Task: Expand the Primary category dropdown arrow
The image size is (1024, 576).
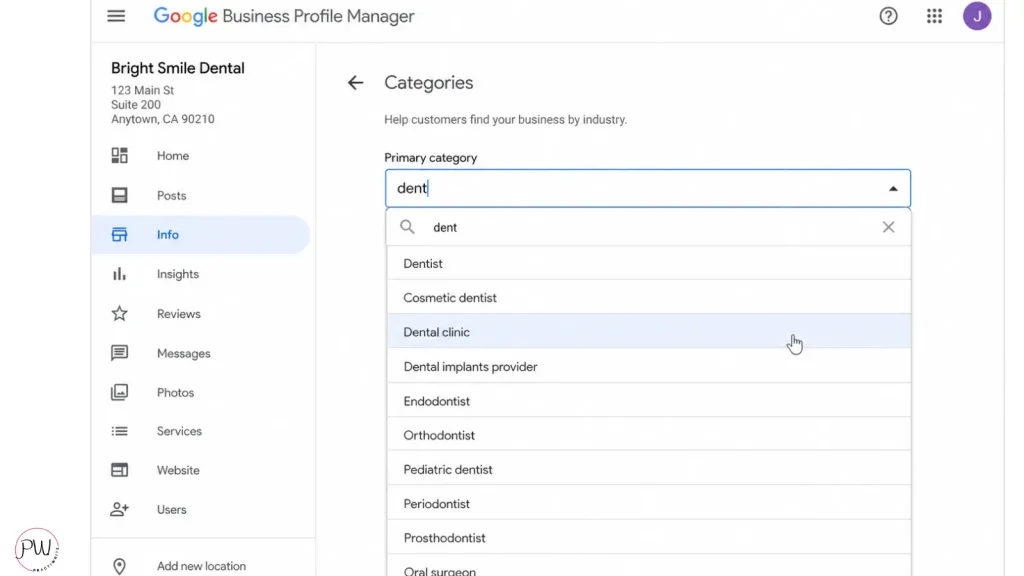Action: coord(892,189)
